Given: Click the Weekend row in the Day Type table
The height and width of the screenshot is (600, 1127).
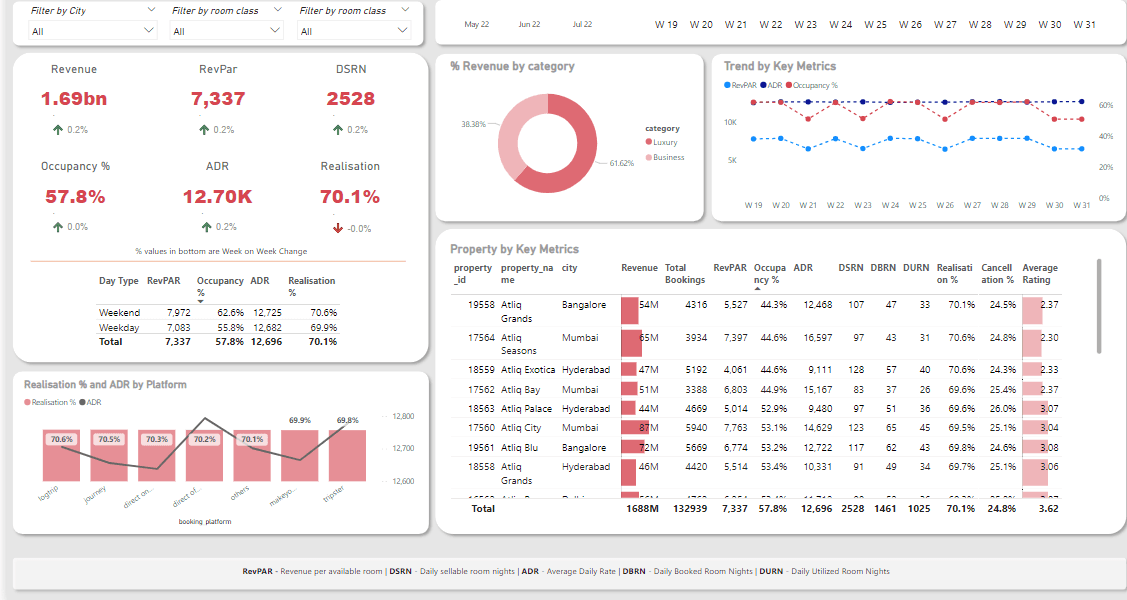Looking at the screenshot, I should tap(217, 313).
